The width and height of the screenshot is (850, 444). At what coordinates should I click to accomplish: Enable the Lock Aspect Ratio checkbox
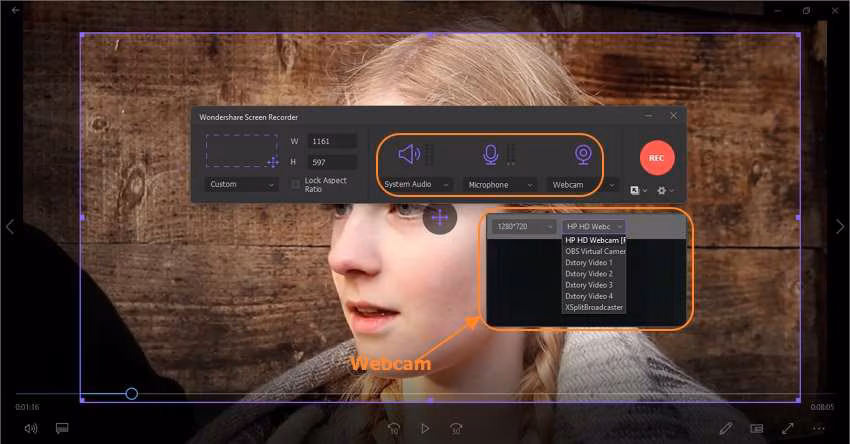coord(295,184)
